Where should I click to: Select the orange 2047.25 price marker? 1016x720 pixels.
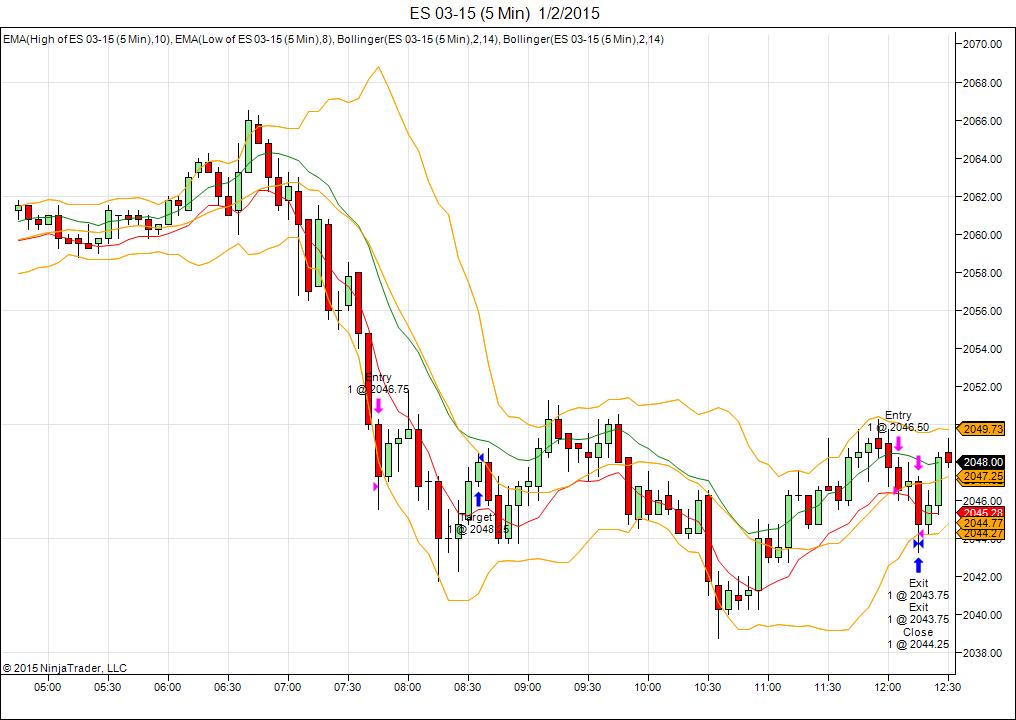pyautogui.click(x=983, y=476)
